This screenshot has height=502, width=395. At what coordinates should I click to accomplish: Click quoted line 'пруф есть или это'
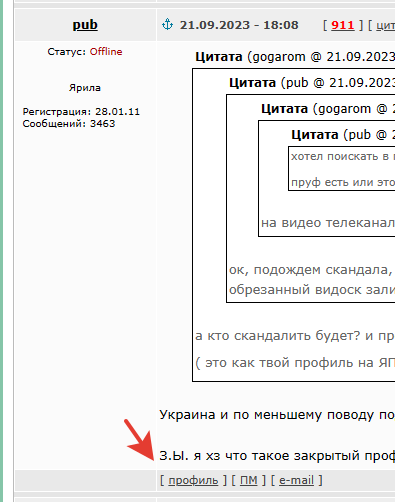click(x=343, y=183)
